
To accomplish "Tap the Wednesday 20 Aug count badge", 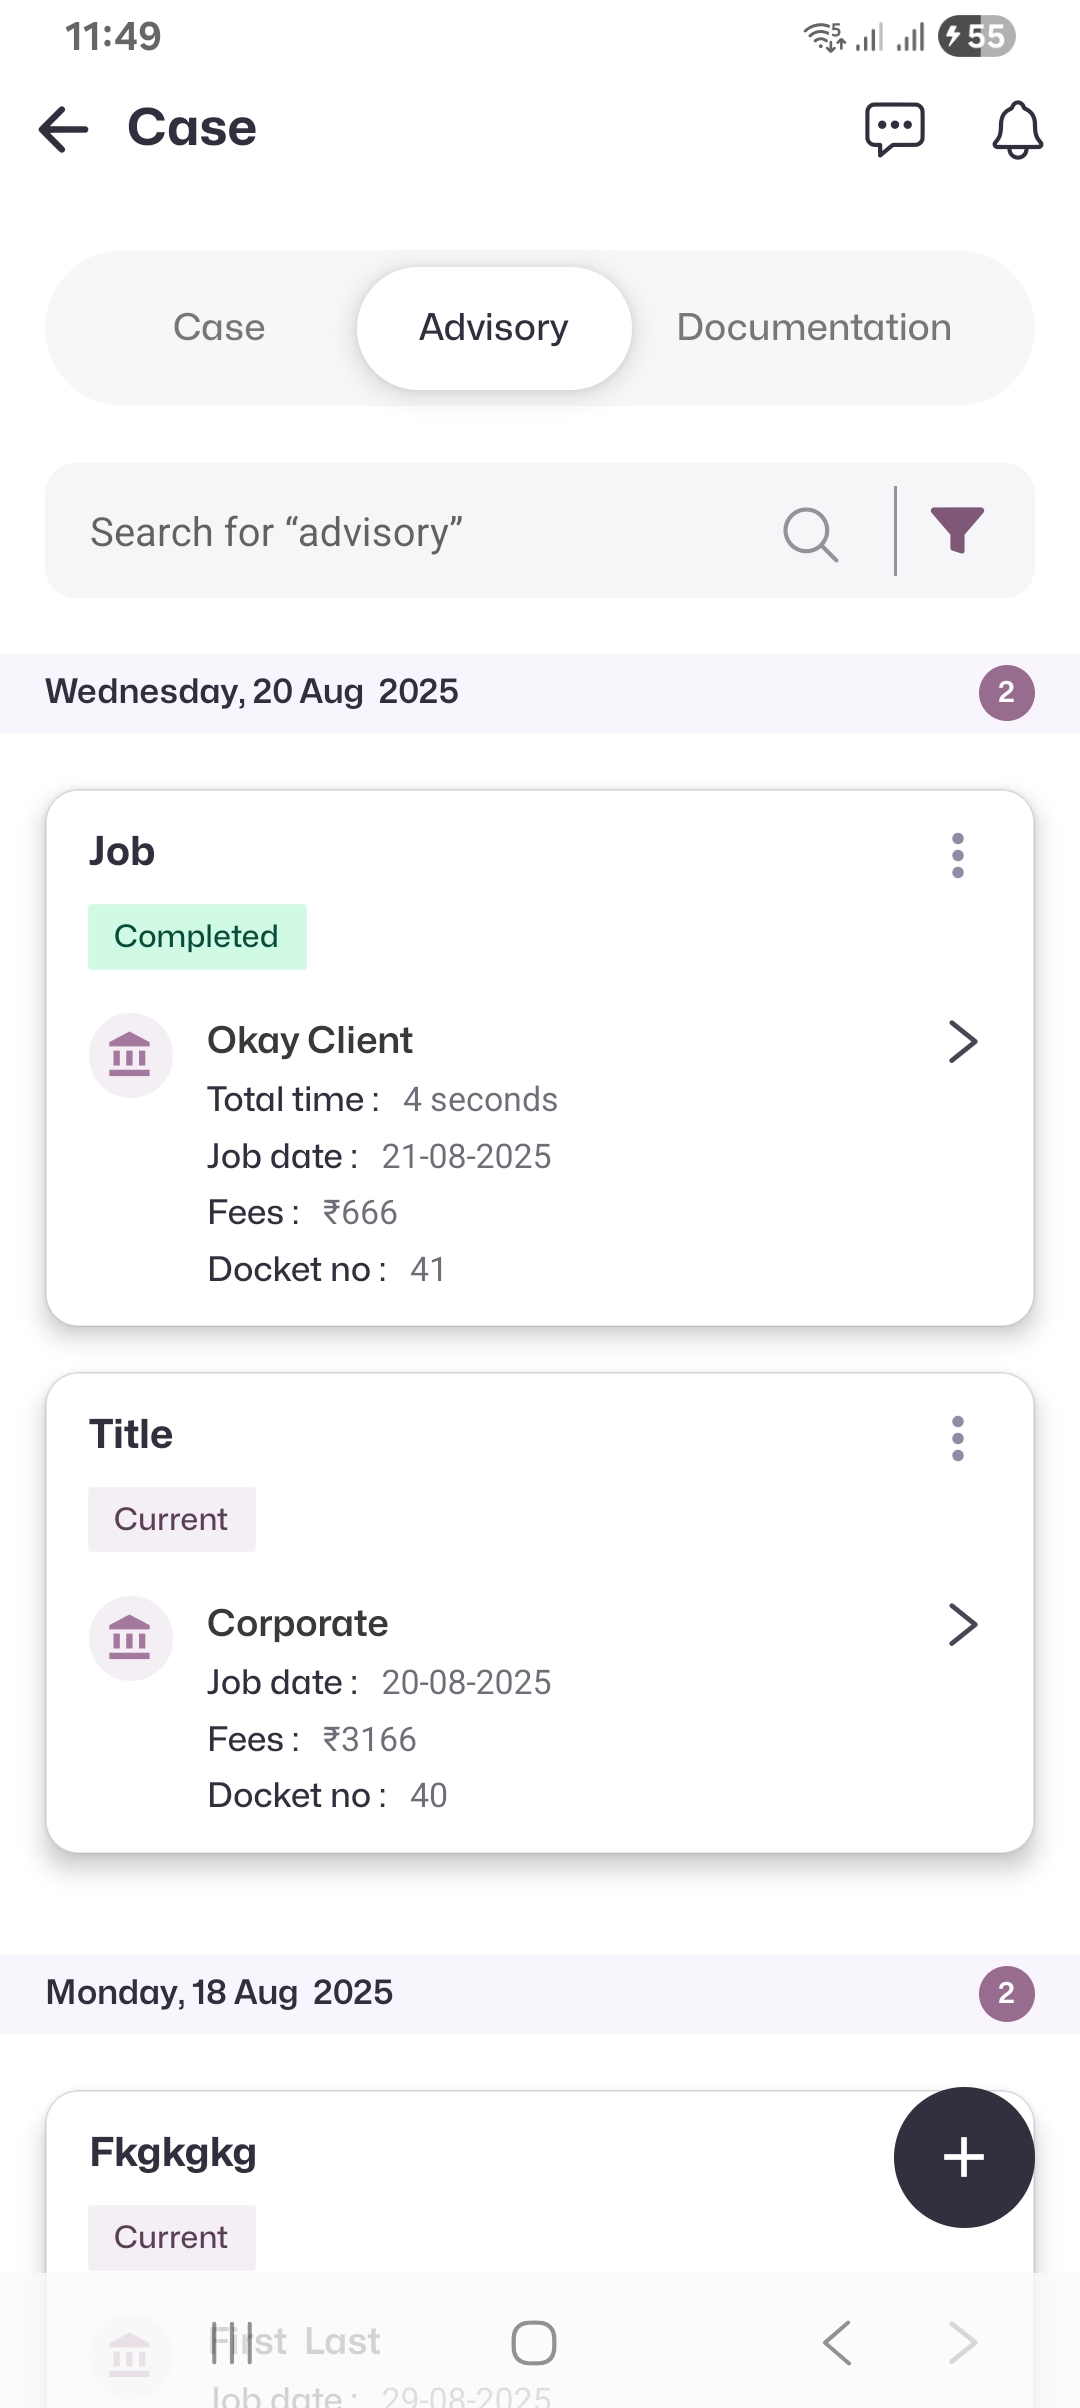I will 1006,692.
